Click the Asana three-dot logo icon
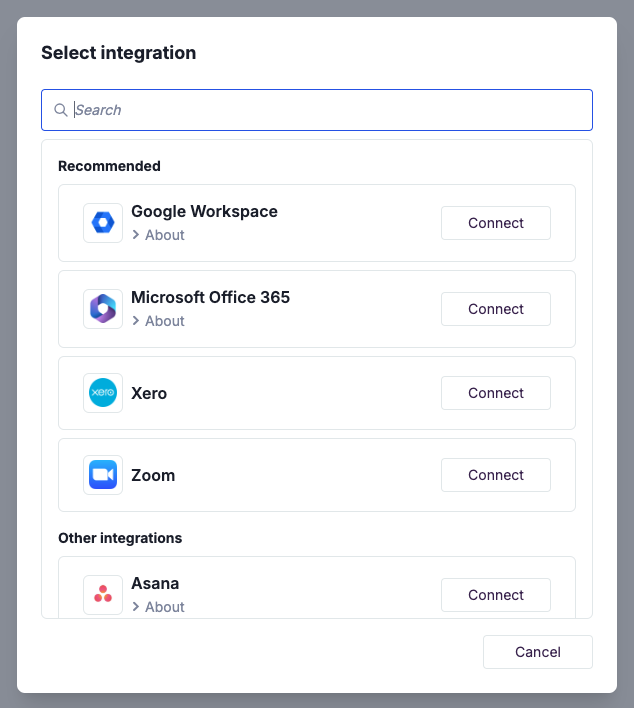Image resolution: width=634 pixels, height=708 pixels. pyautogui.click(x=103, y=595)
